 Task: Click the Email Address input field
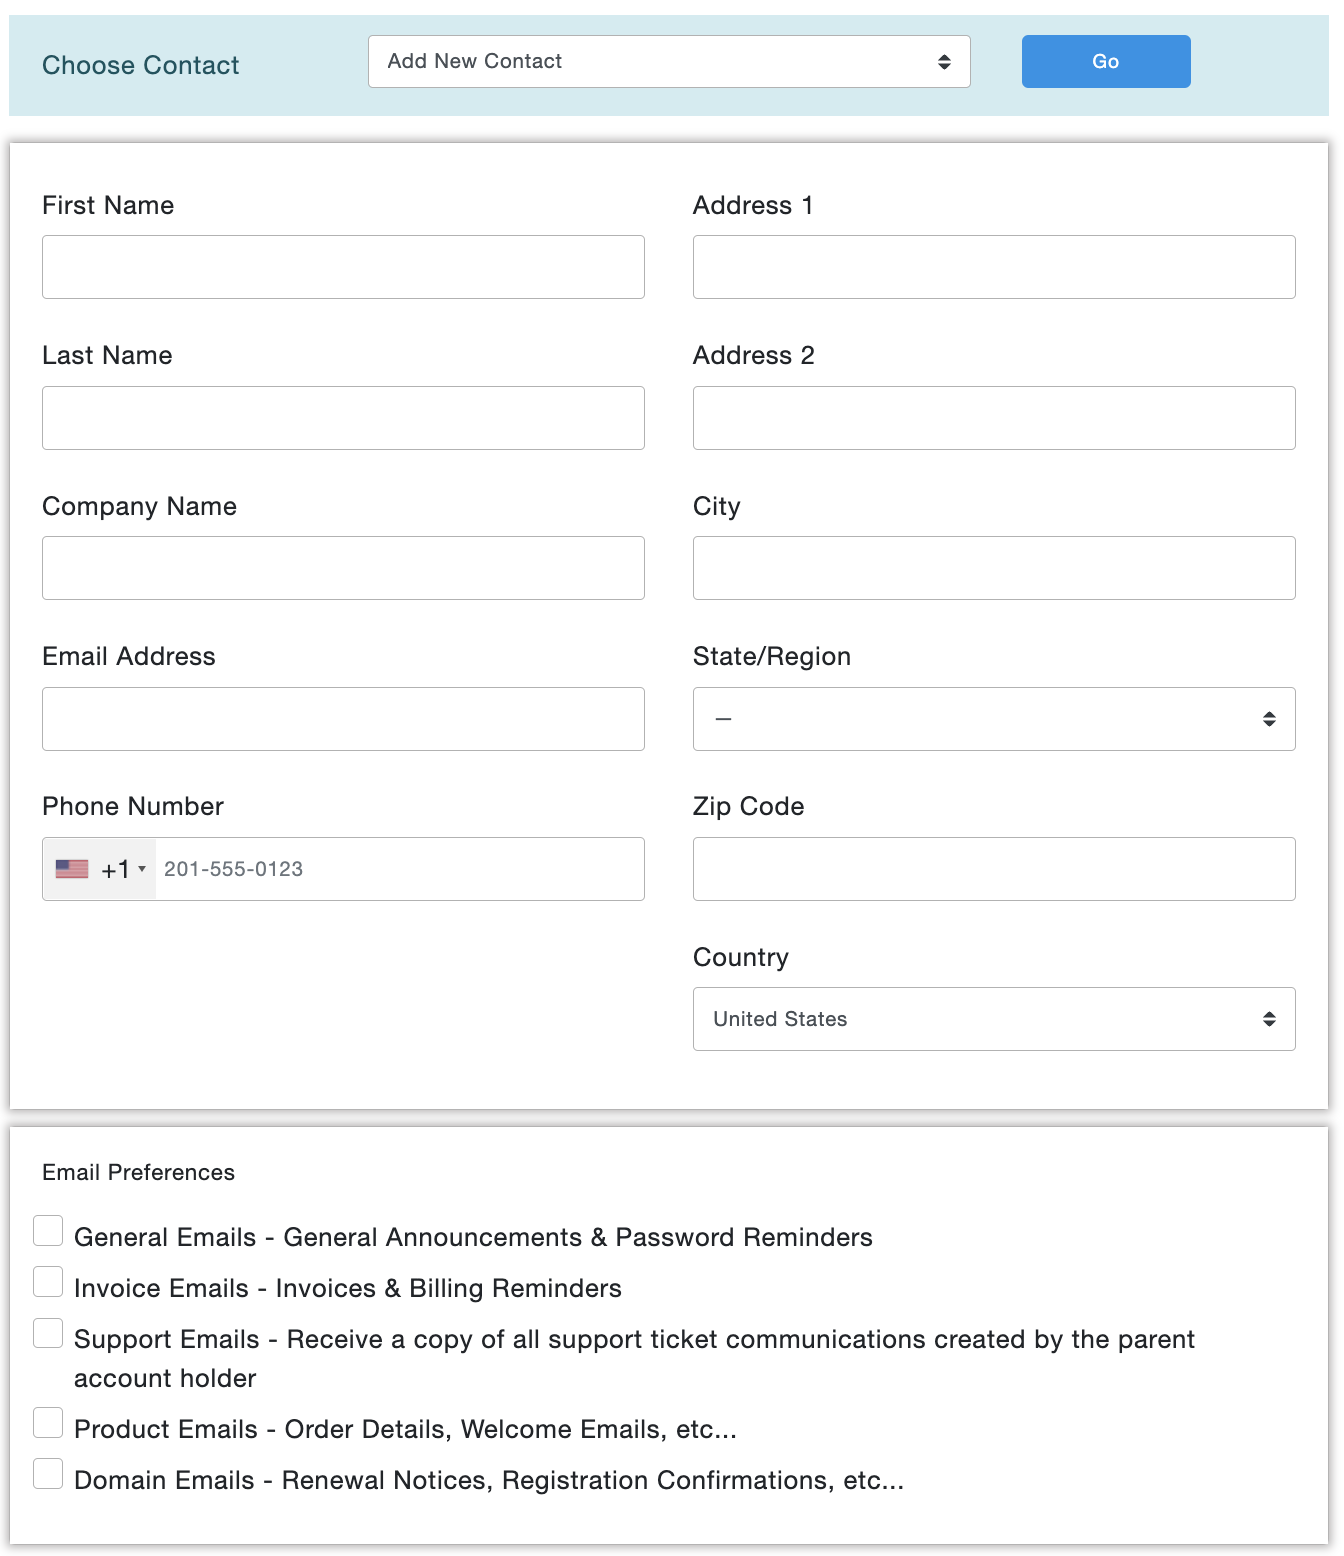click(x=343, y=719)
